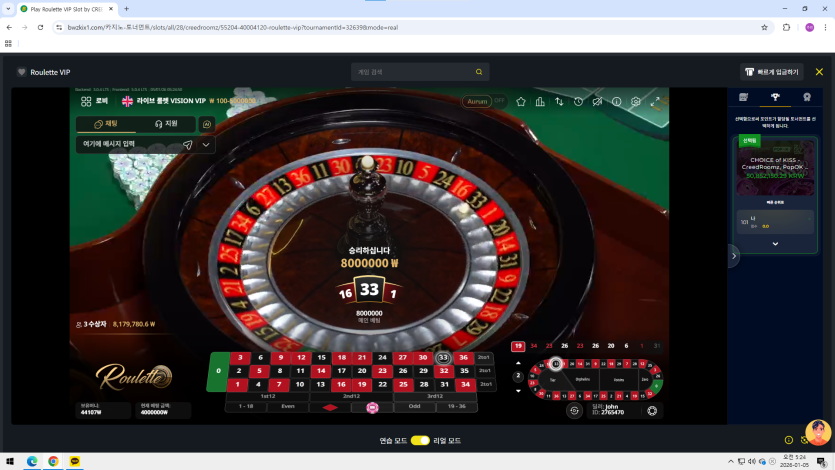The image size is (835, 470).
Task: Add table to favorites with star icon
Action: coord(521,102)
